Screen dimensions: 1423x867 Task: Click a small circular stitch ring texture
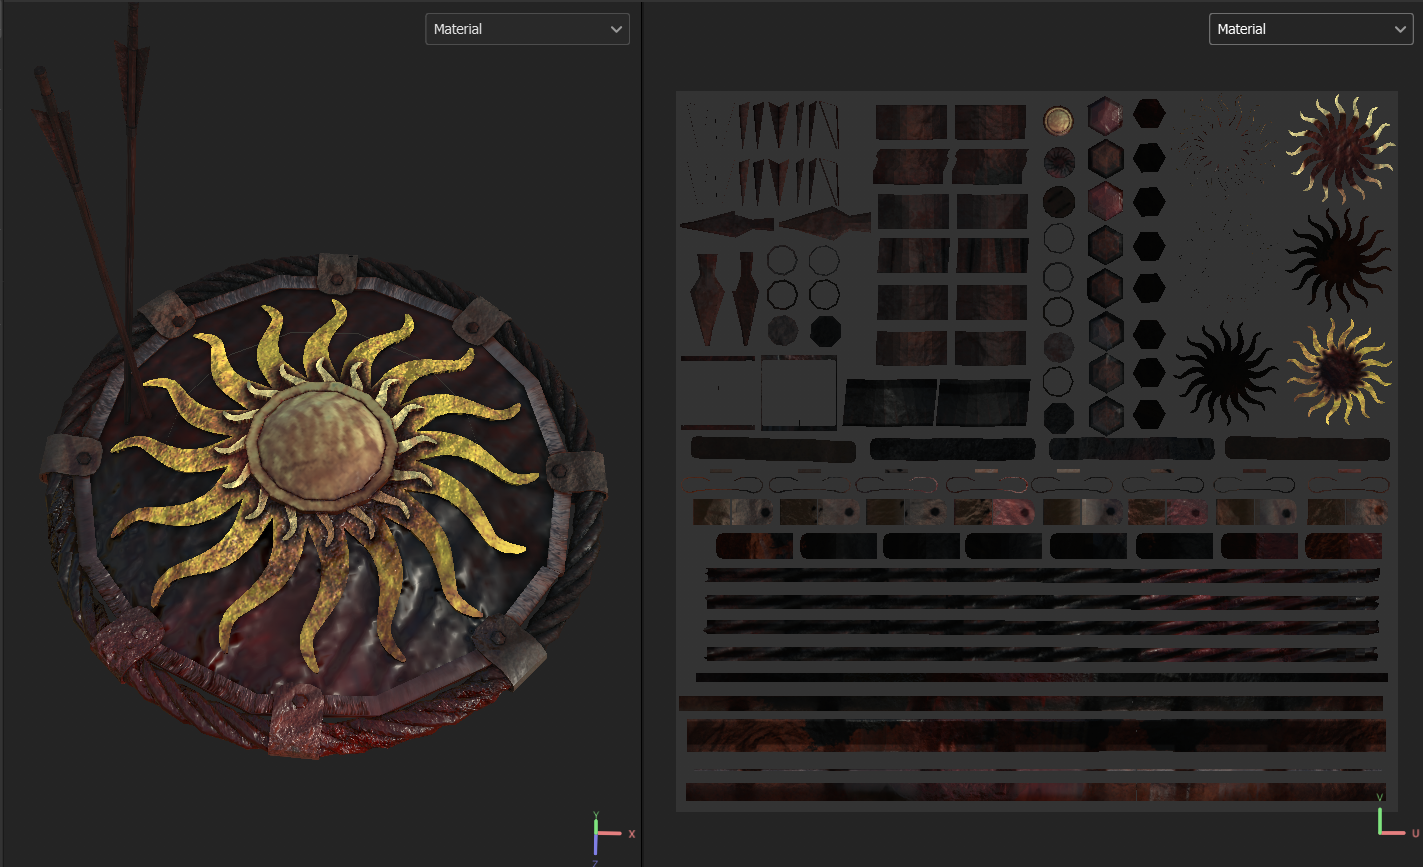point(1058,240)
